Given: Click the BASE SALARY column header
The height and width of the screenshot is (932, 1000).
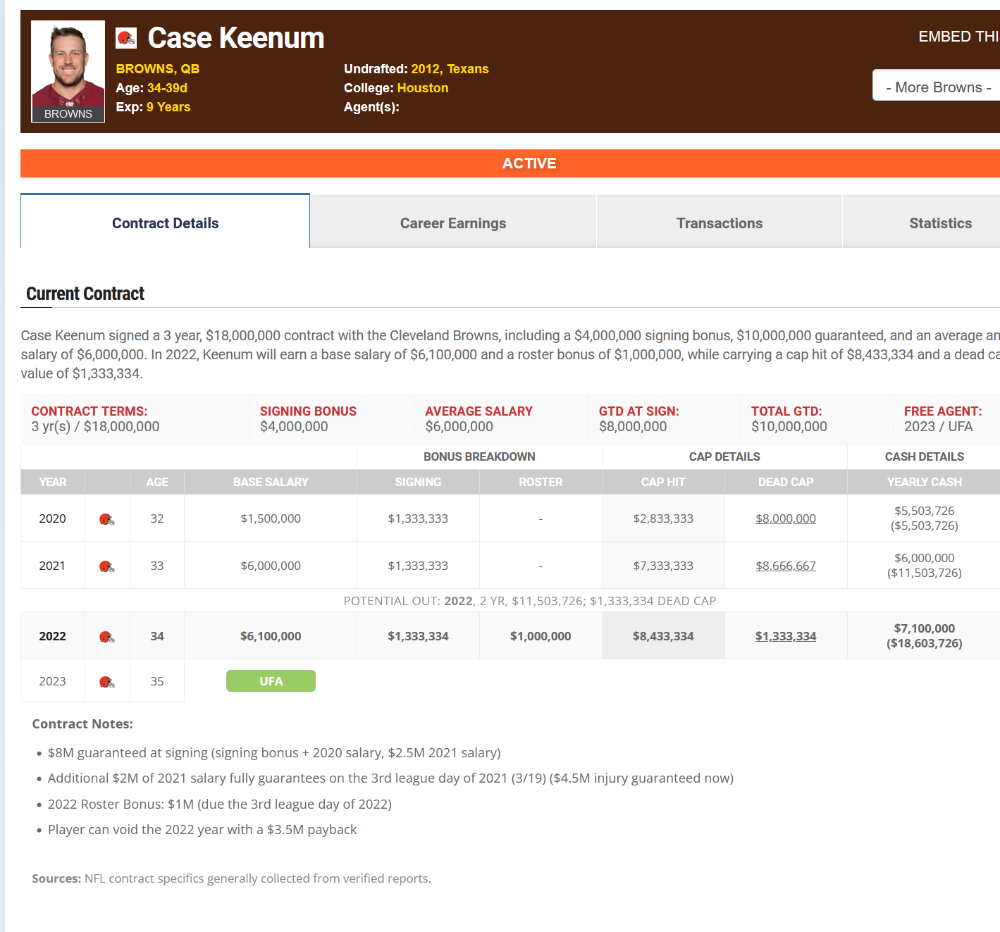Looking at the screenshot, I should pyautogui.click(x=270, y=482).
